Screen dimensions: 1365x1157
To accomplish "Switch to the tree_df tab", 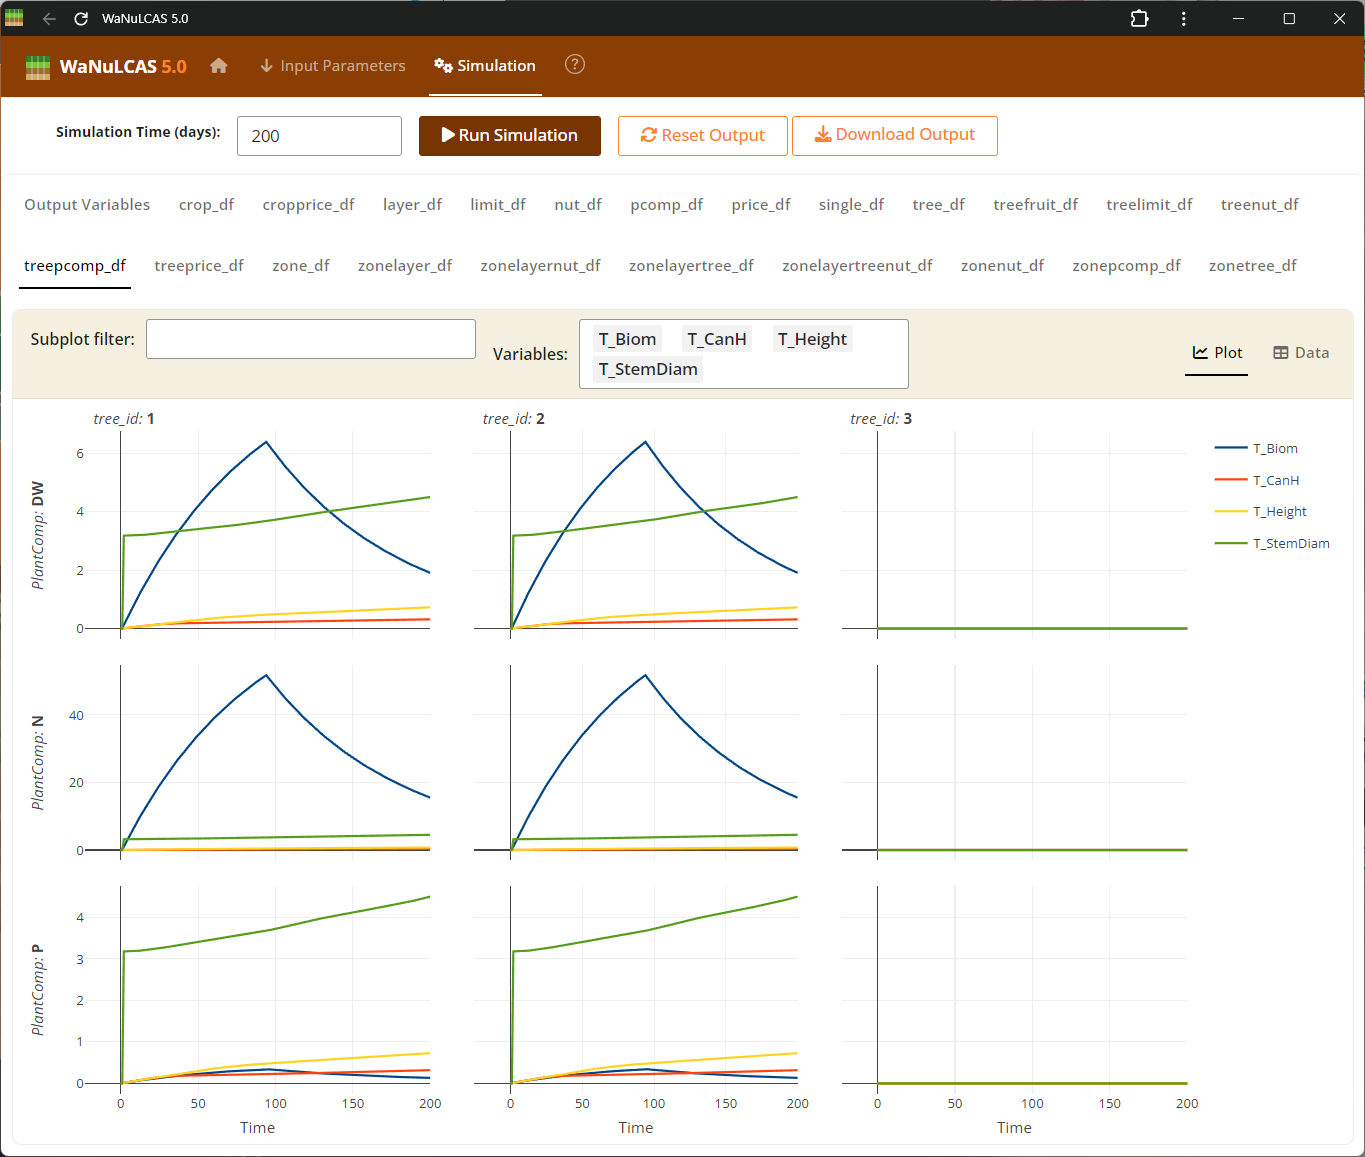I will (x=938, y=205).
